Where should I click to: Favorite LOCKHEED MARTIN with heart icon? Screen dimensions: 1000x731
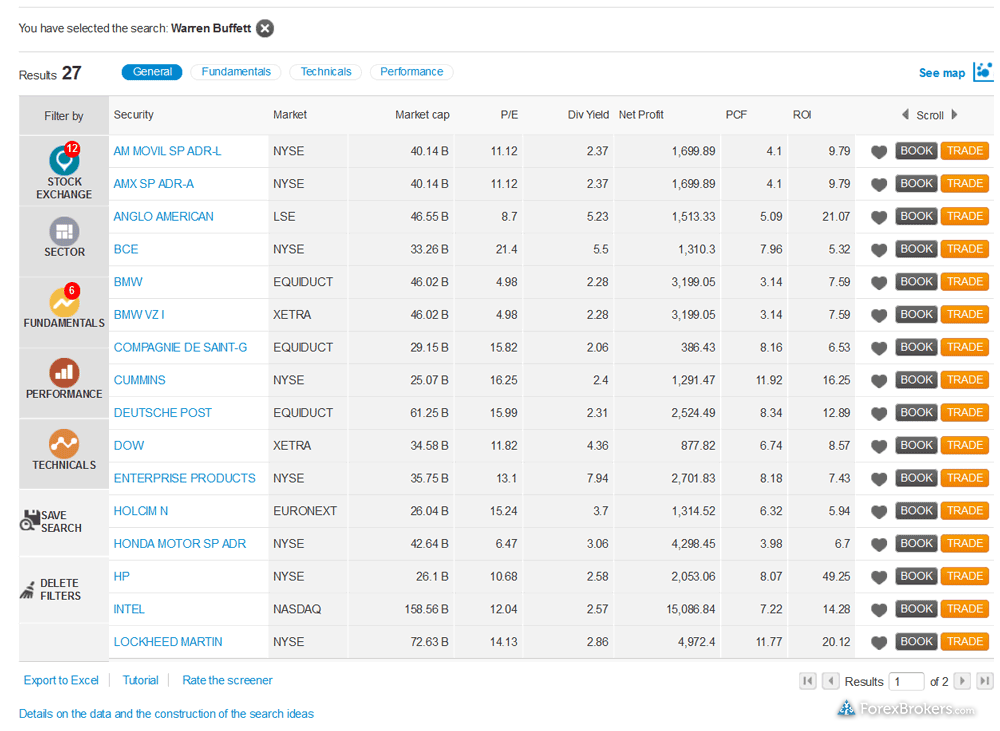879,642
